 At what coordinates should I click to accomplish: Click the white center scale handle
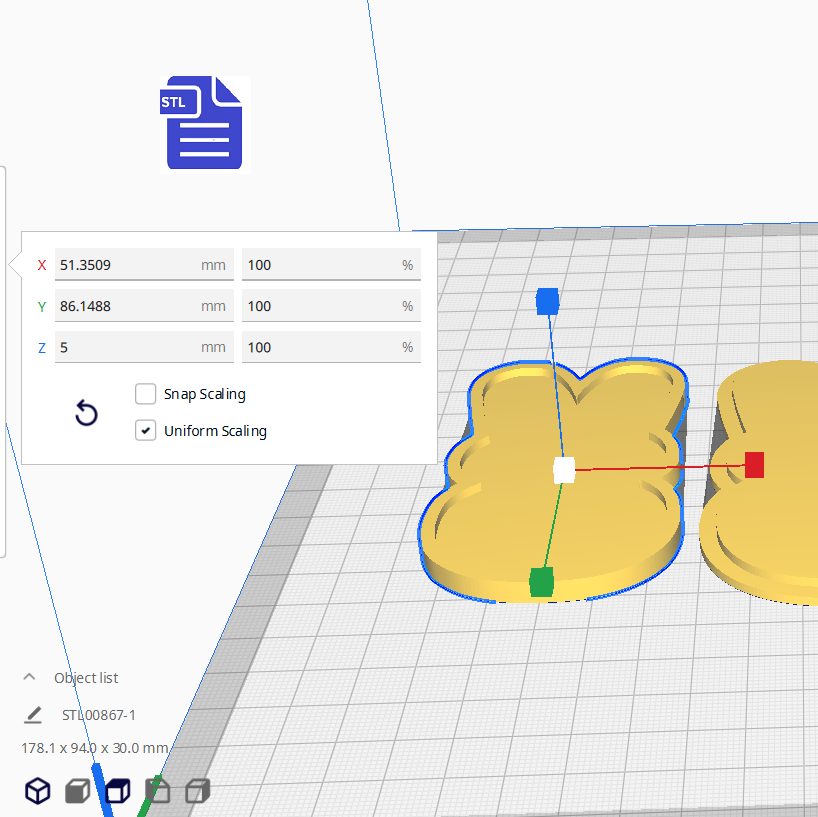564,469
